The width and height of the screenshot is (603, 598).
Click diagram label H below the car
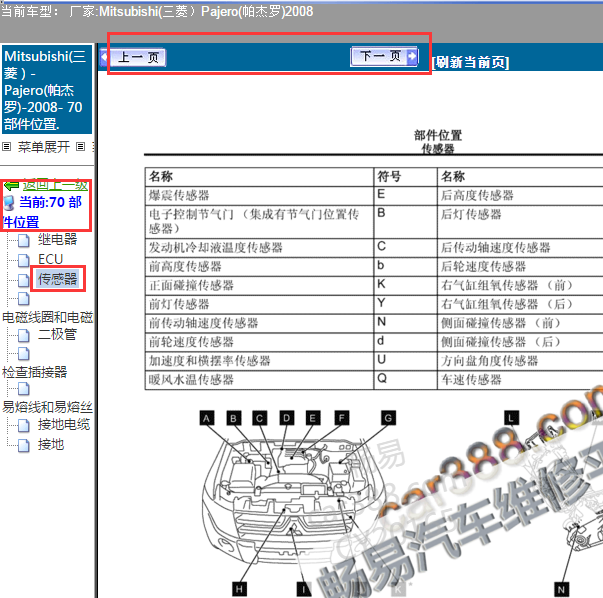pyautogui.click(x=239, y=589)
